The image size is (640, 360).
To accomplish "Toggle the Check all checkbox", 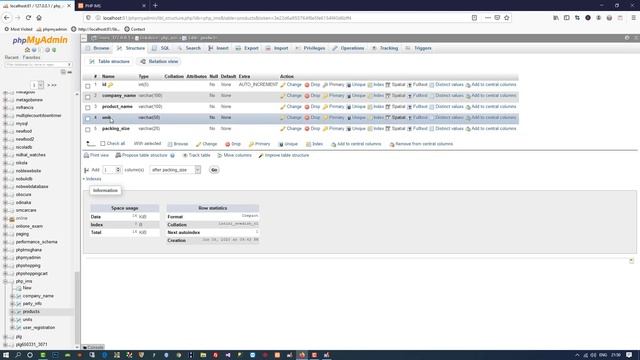I will (x=103, y=144).
